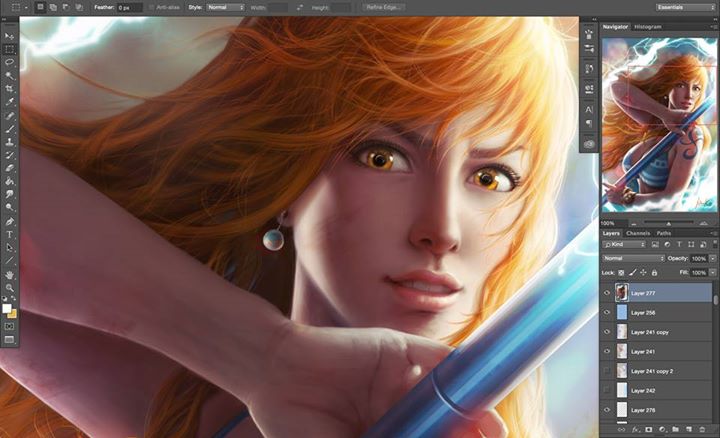Select the Move tool
The image size is (720, 438).
(x=10, y=35)
